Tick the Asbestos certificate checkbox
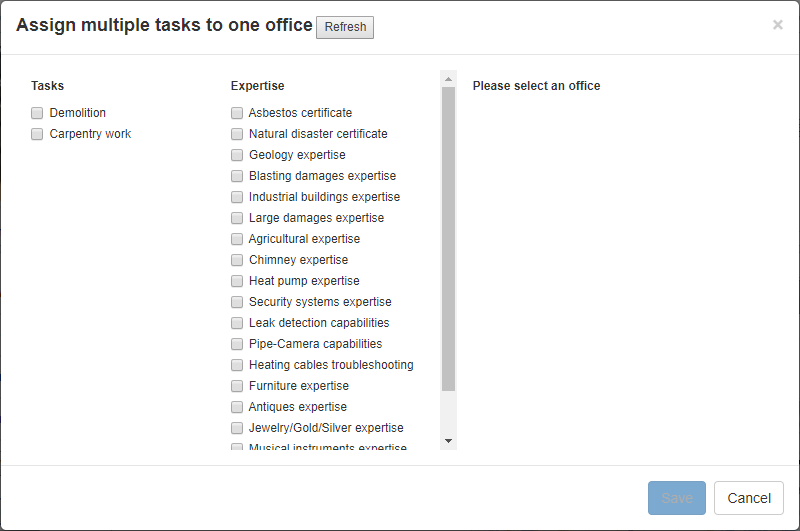 click(237, 113)
